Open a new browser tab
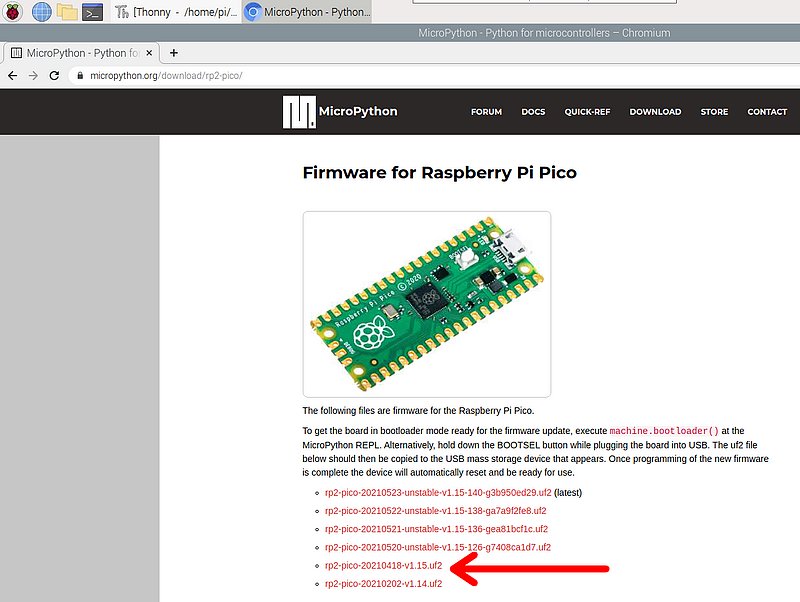Viewport: 800px width, 602px height. (173, 53)
